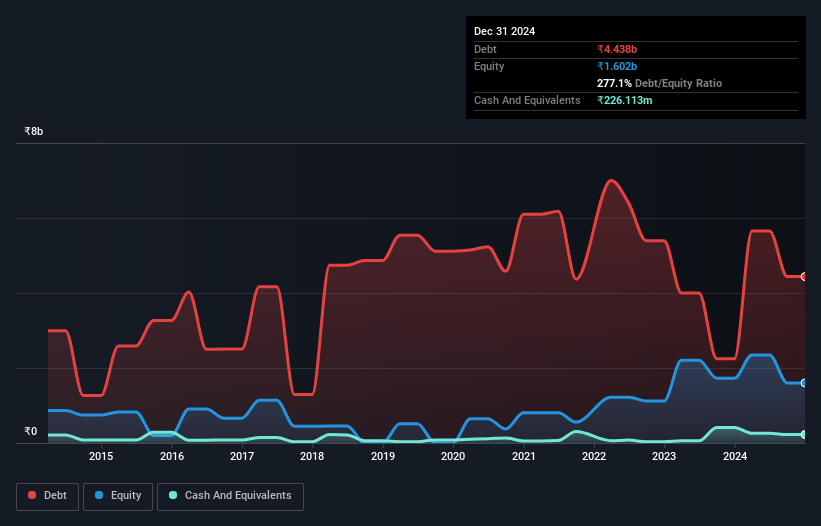Image resolution: width=821 pixels, height=526 pixels.
Task: Toggle the Equity series legend button
Action: point(118,496)
